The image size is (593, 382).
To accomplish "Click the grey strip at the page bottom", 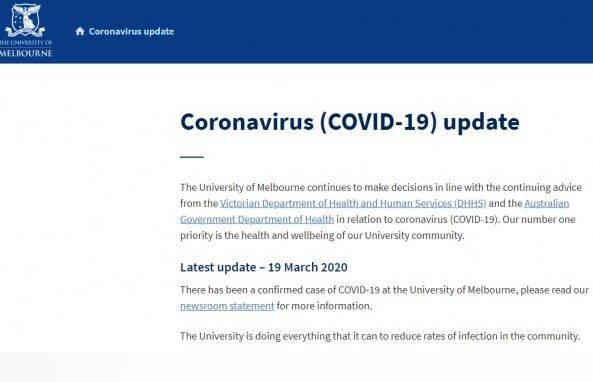I will click(296, 367).
